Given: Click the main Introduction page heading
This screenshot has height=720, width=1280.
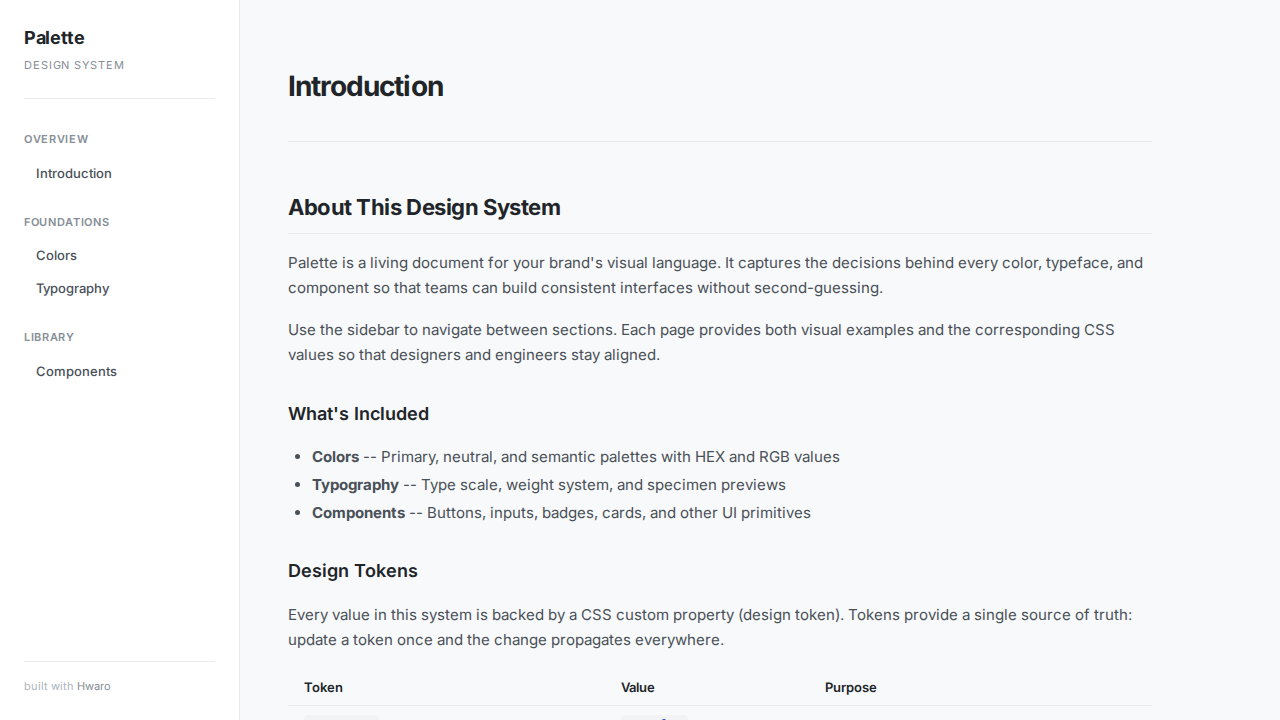Looking at the screenshot, I should pos(365,86).
